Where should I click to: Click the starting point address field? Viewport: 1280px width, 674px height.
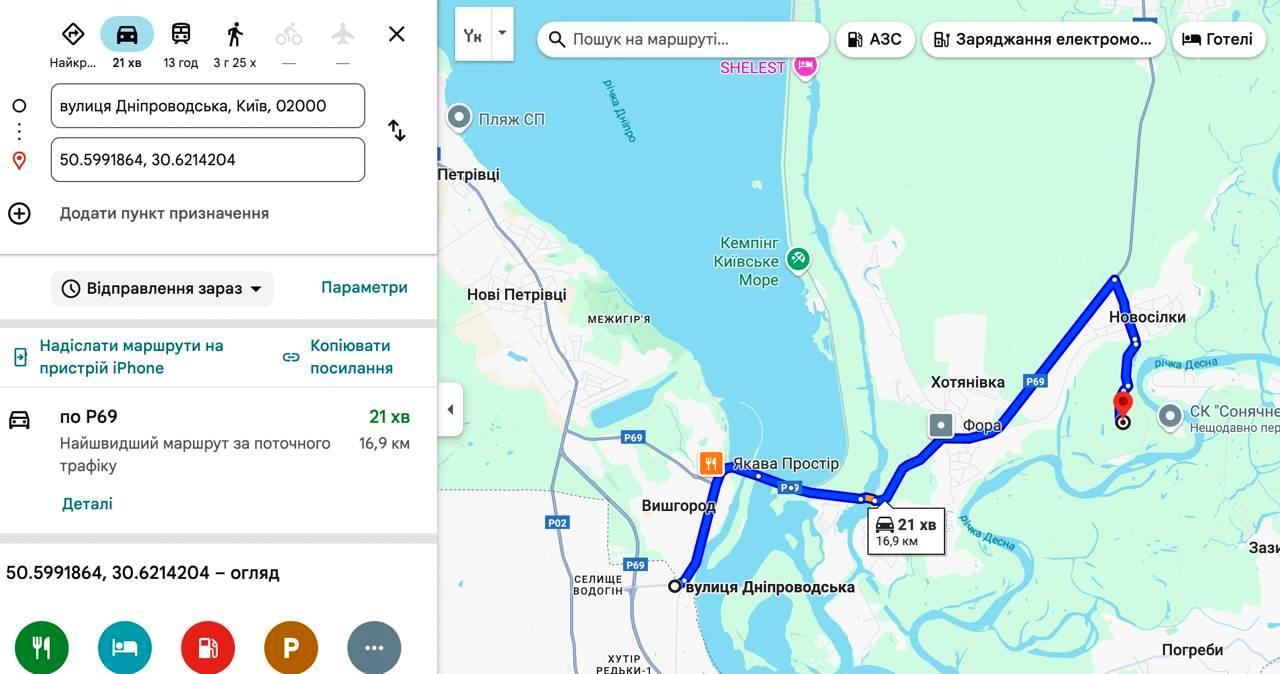pyautogui.click(x=208, y=106)
